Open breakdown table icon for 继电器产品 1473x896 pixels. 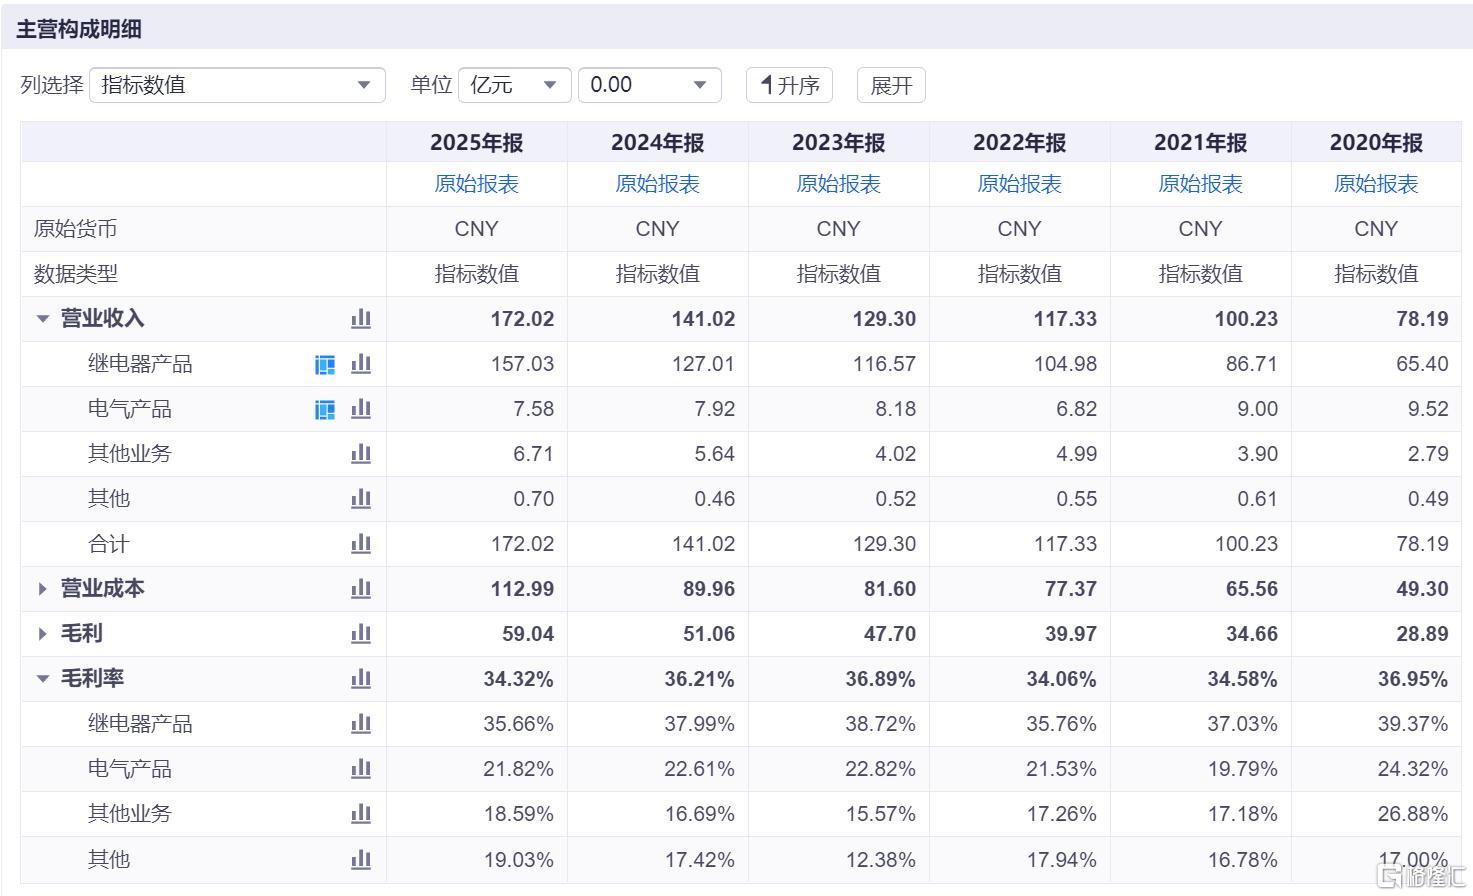325,365
